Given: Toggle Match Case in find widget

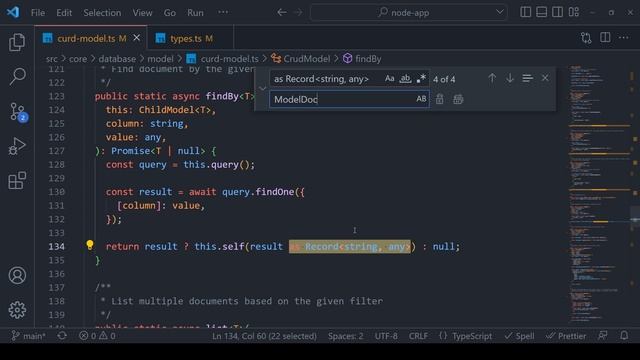Looking at the screenshot, I should pyautogui.click(x=389, y=78).
